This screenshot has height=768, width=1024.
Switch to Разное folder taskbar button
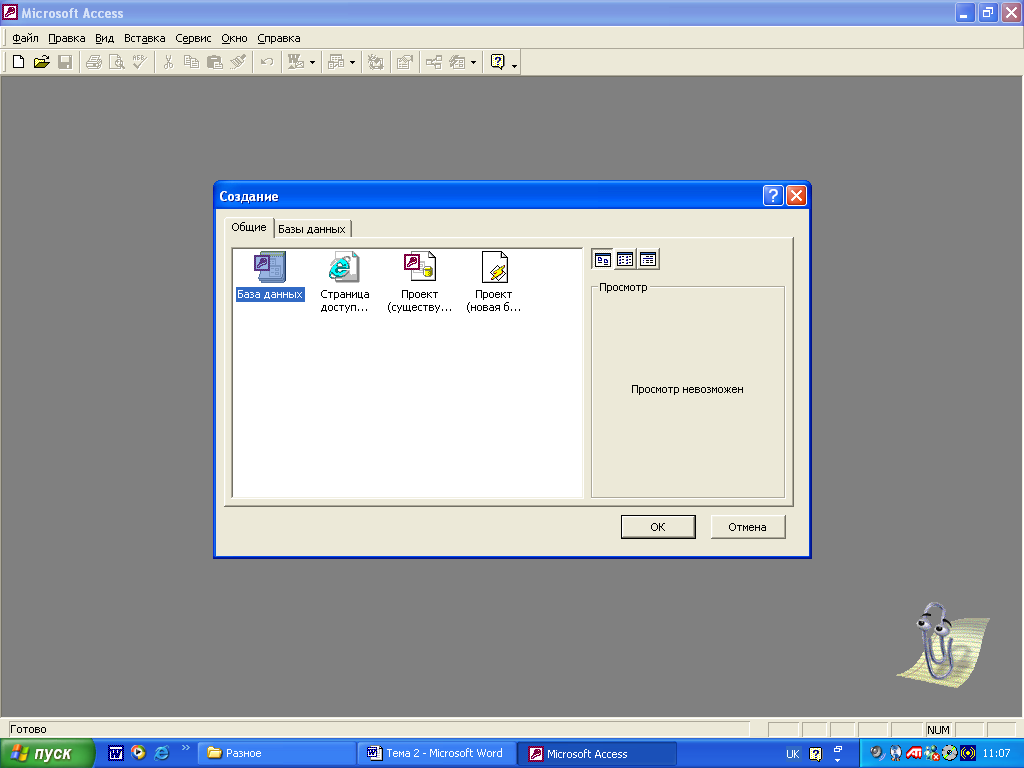point(277,754)
